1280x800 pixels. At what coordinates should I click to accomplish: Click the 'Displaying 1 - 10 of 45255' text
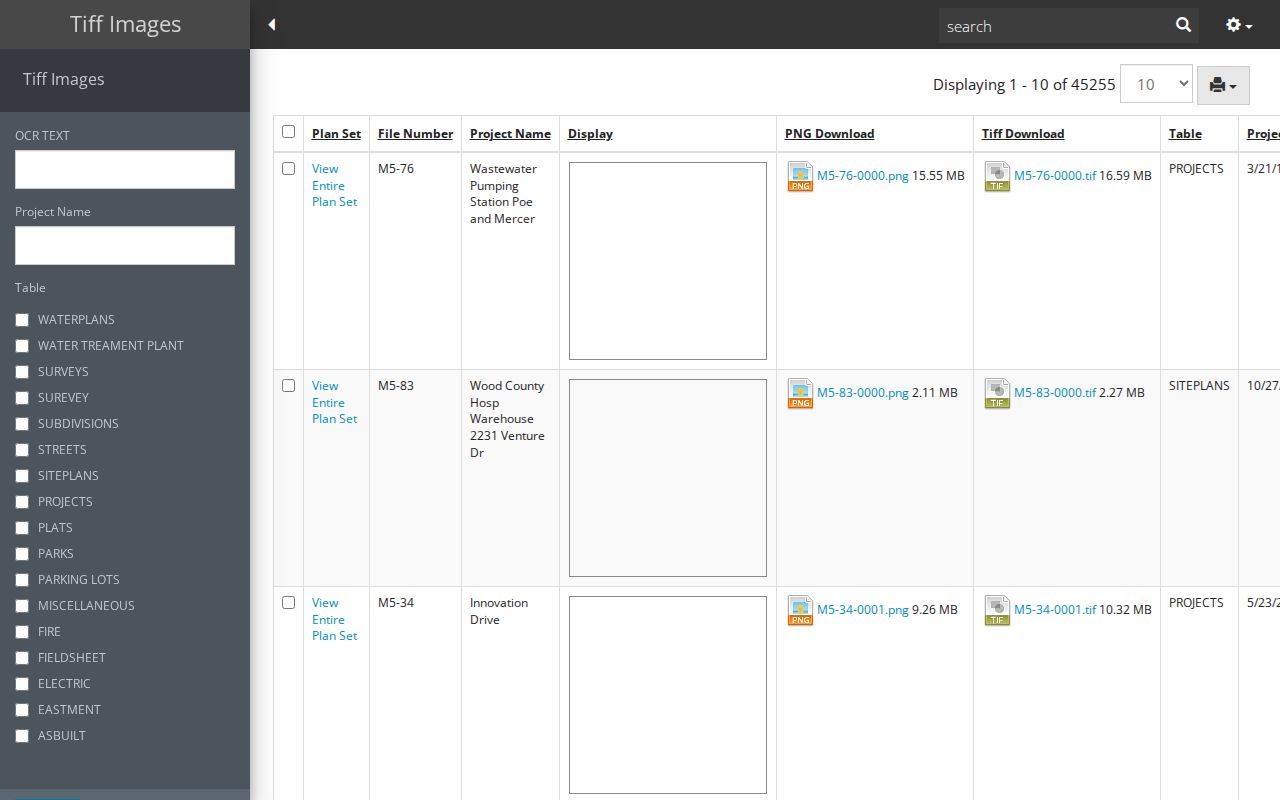(x=1024, y=85)
